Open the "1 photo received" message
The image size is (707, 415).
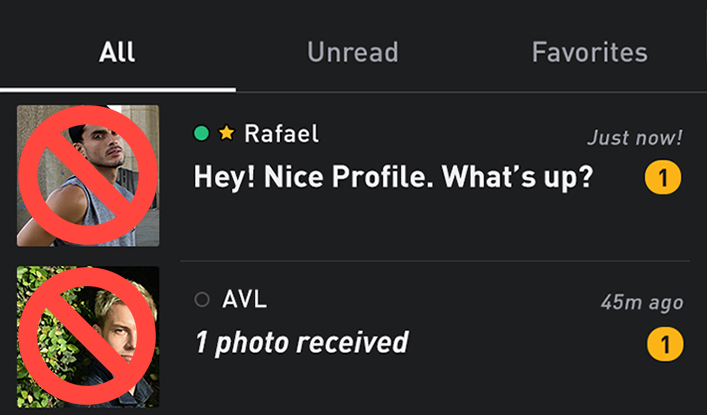301,343
